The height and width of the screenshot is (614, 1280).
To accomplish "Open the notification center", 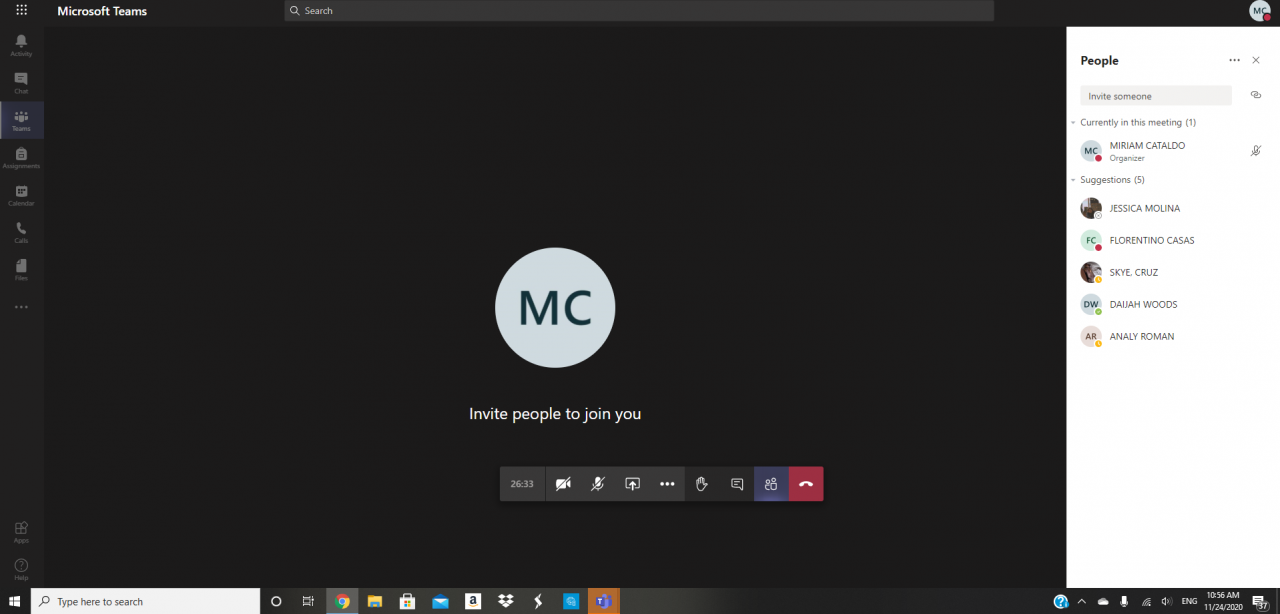I will click(1262, 601).
